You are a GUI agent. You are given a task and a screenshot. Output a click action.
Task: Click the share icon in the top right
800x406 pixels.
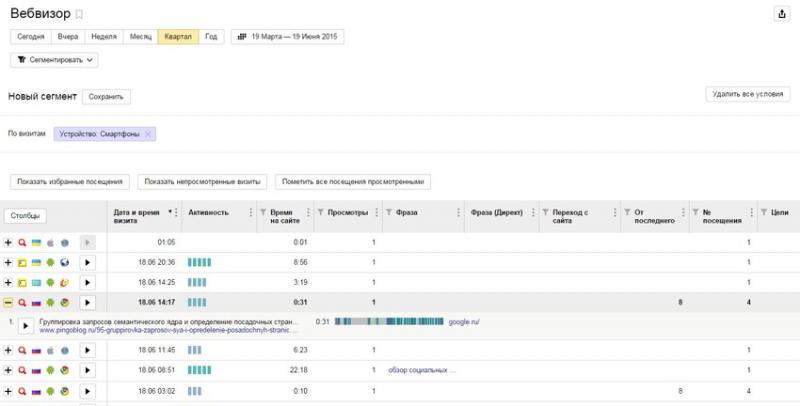point(781,13)
